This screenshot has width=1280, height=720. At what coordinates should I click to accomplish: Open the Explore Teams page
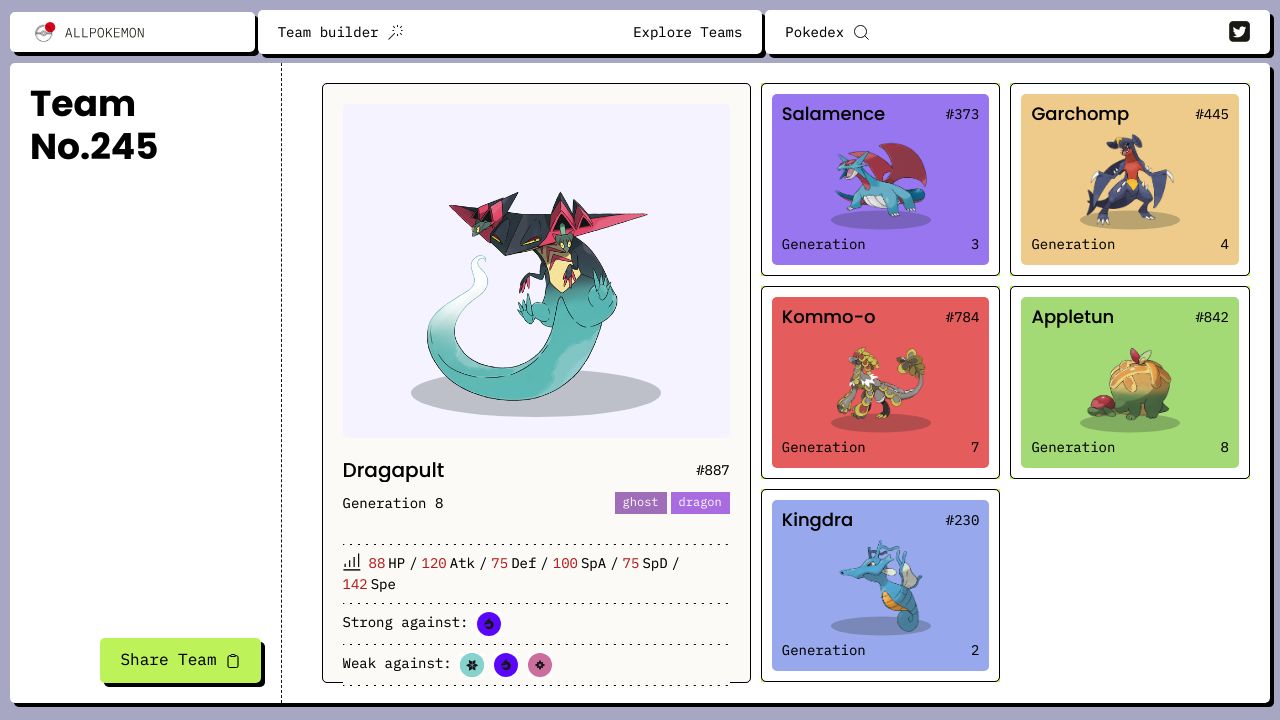tap(688, 32)
